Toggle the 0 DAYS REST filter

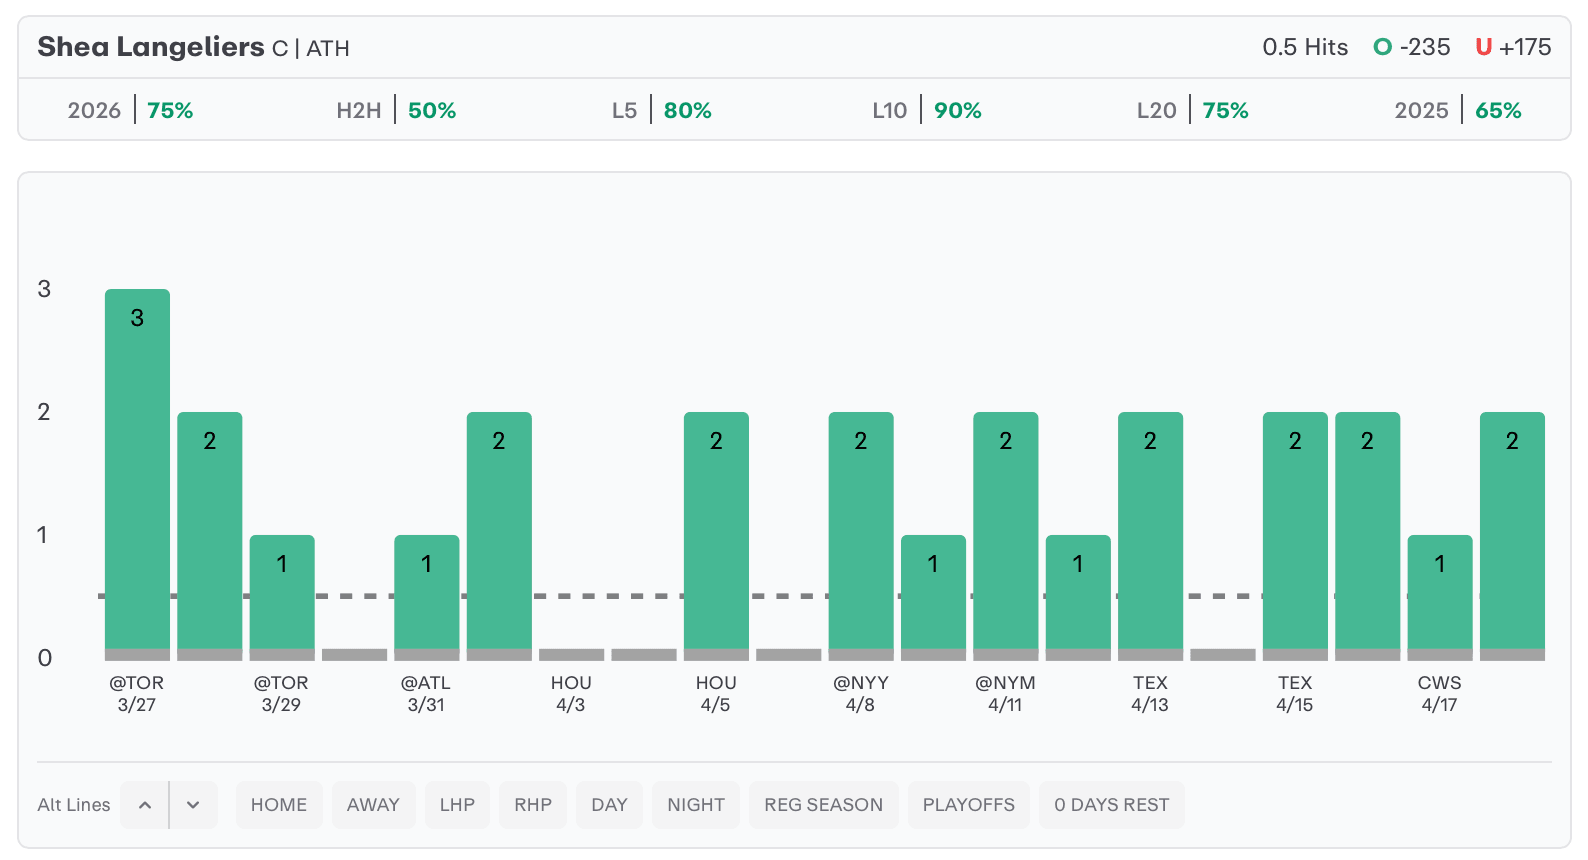click(x=1111, y=805)
